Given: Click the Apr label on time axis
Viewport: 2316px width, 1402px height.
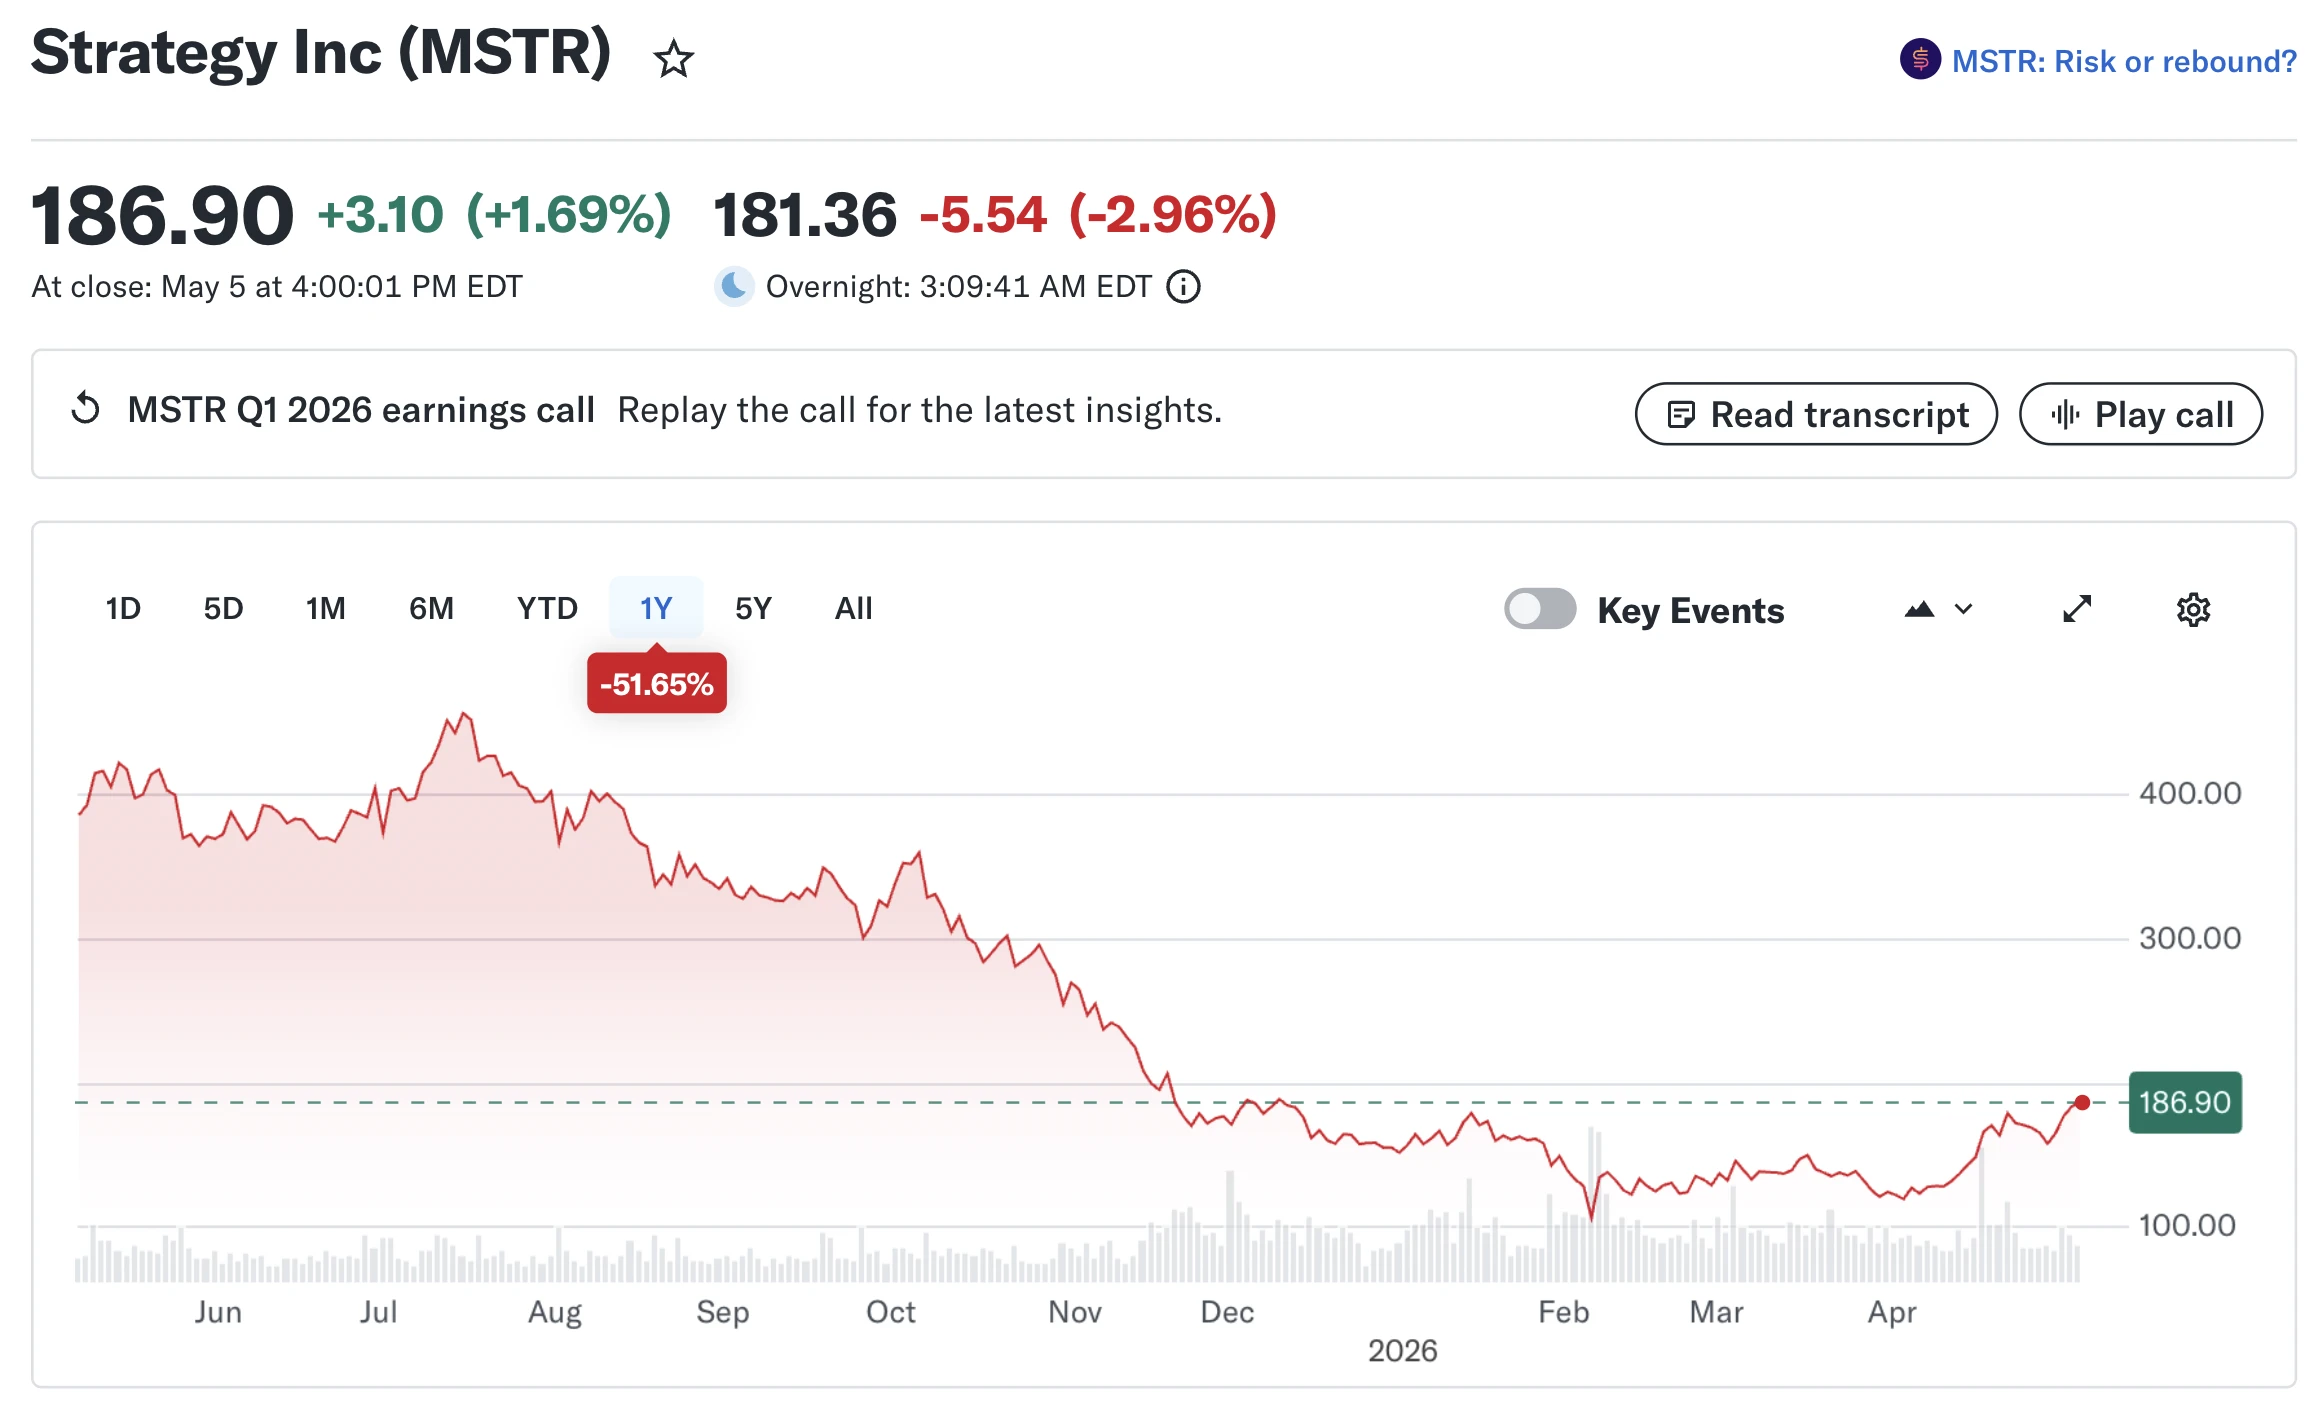Looking at the screenshot, I should point(1892,1312).
